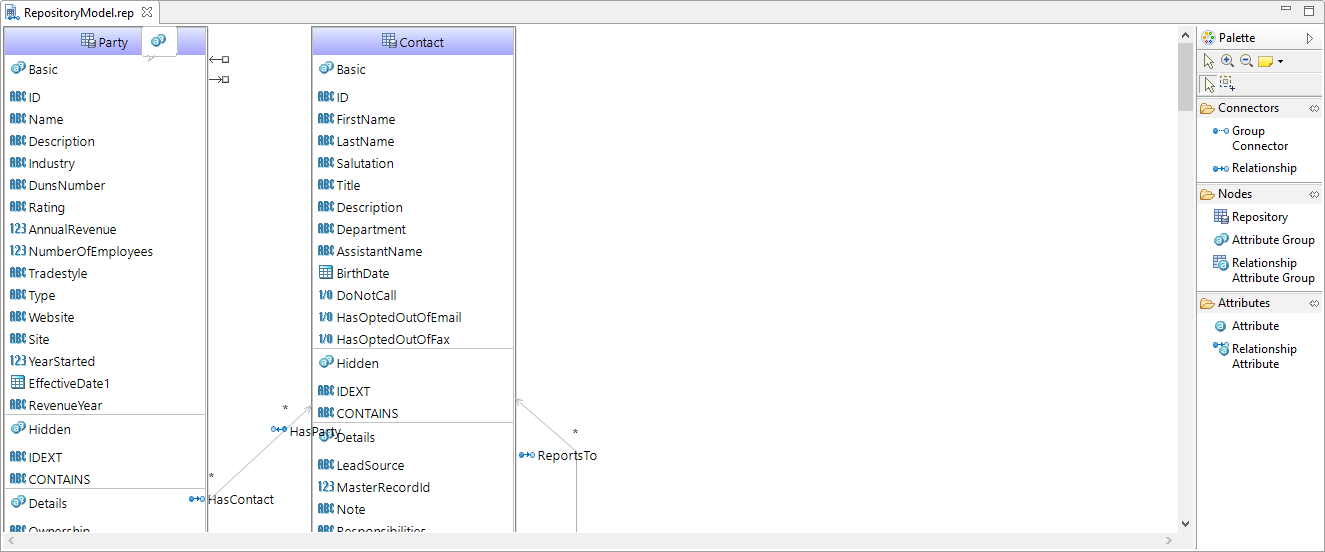
Task: Pin the Connectors drawer open
Action: 1314,108
